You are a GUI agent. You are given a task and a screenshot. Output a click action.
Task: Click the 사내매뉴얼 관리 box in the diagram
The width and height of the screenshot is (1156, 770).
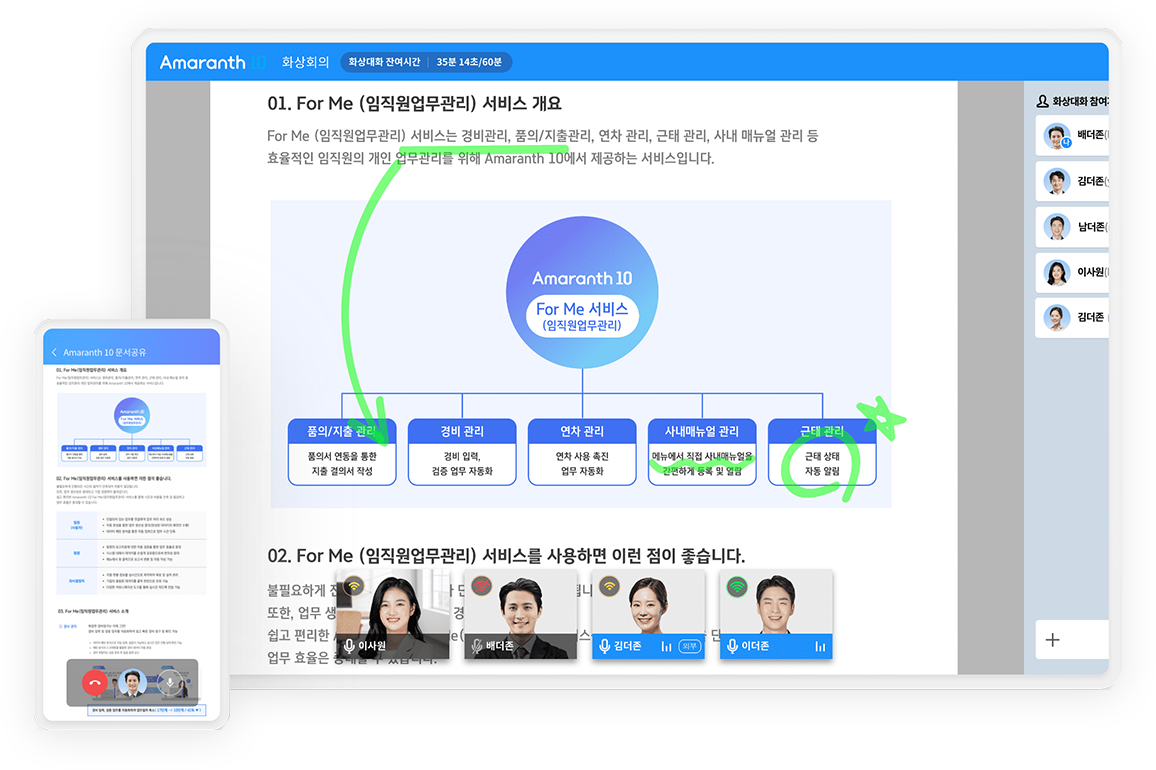[702, 452]
